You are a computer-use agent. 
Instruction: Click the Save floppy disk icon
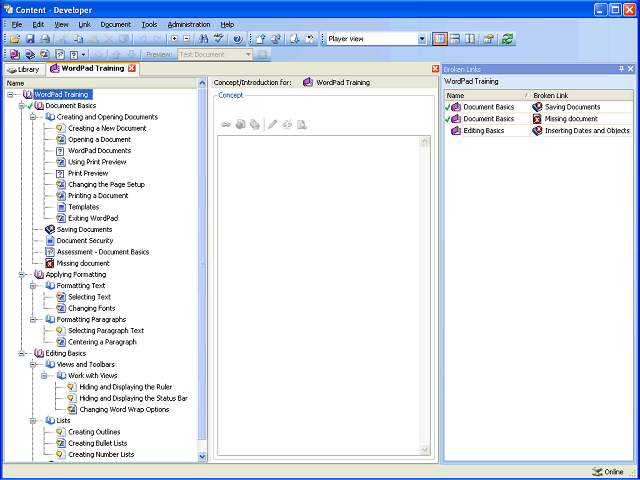click(x=30, y=39)
